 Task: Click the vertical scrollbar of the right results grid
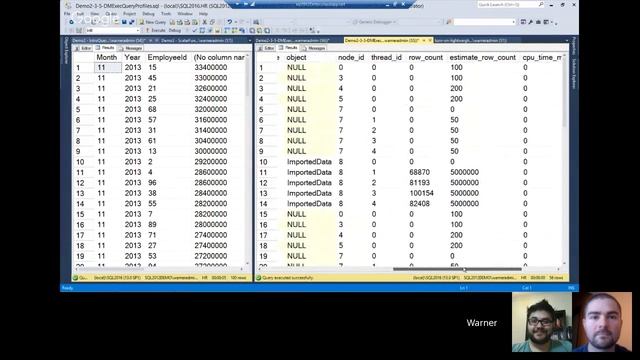pyautogui.click(x=564, y=159)
